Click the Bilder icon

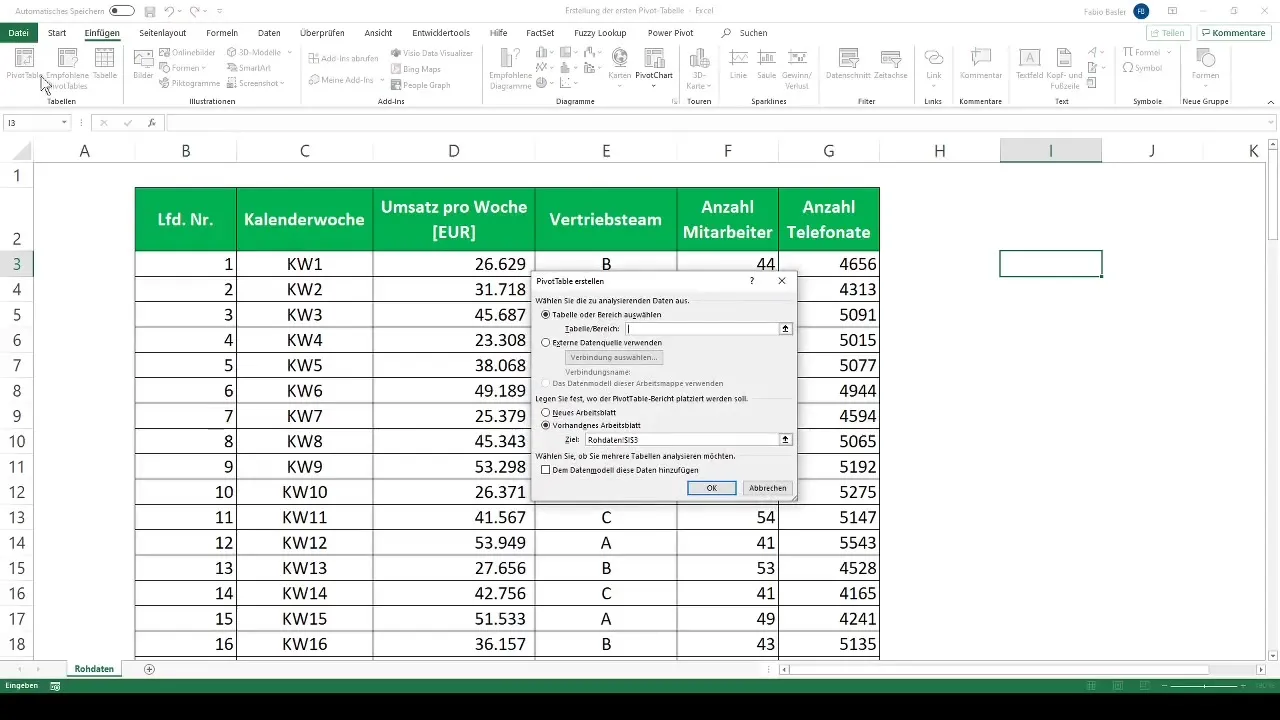143,64
